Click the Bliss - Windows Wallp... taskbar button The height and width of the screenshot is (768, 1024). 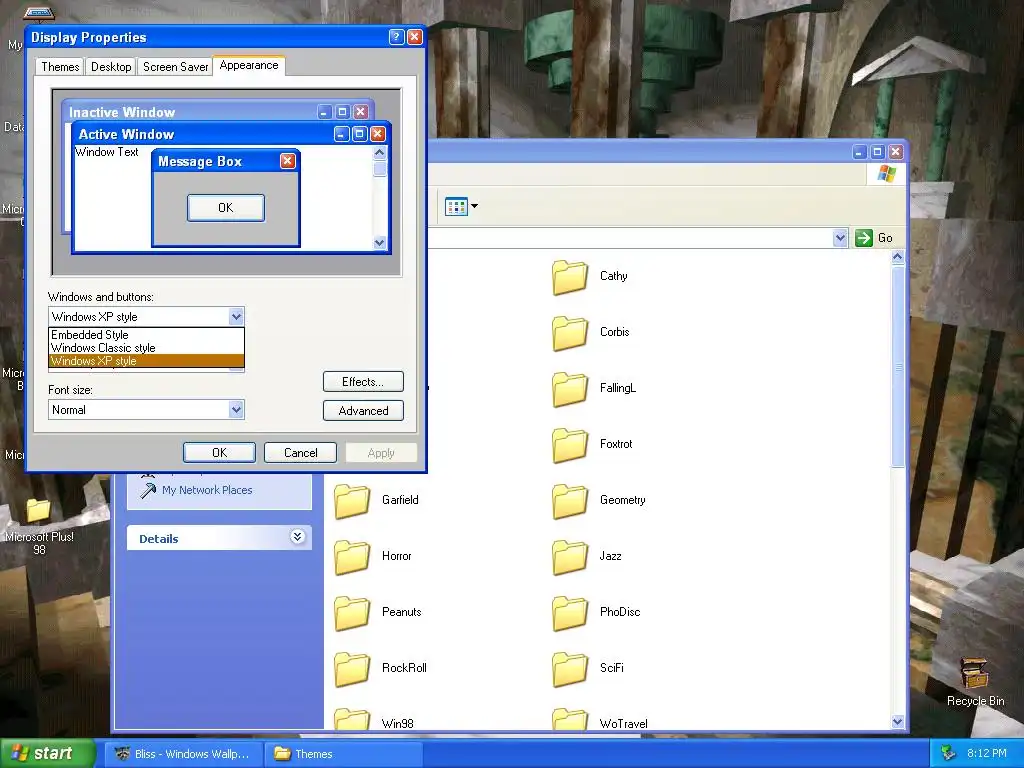click(x=184, y=754)
